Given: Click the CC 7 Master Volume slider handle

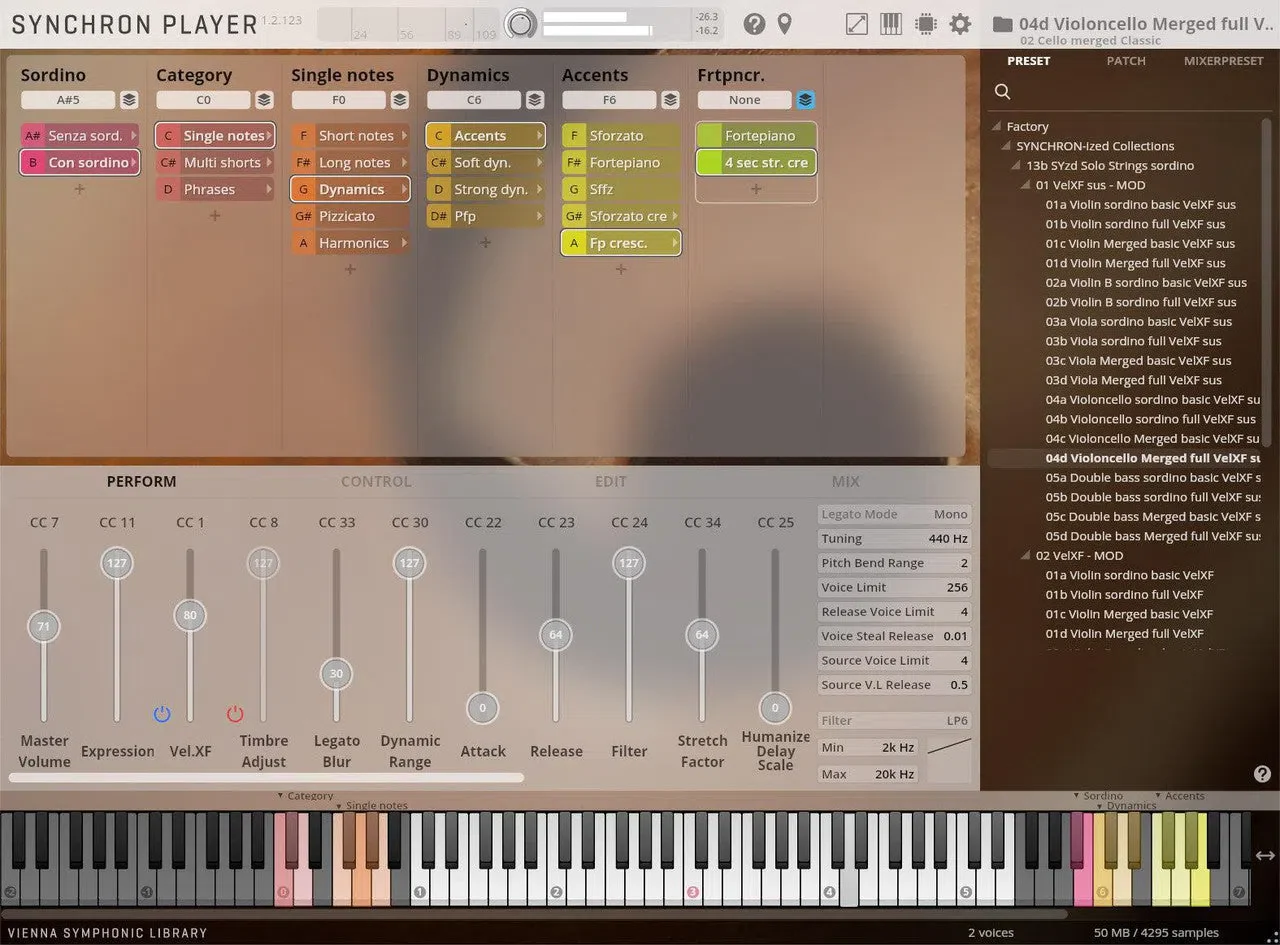Looking at the screenshot, I should click(x=44, y=627).
